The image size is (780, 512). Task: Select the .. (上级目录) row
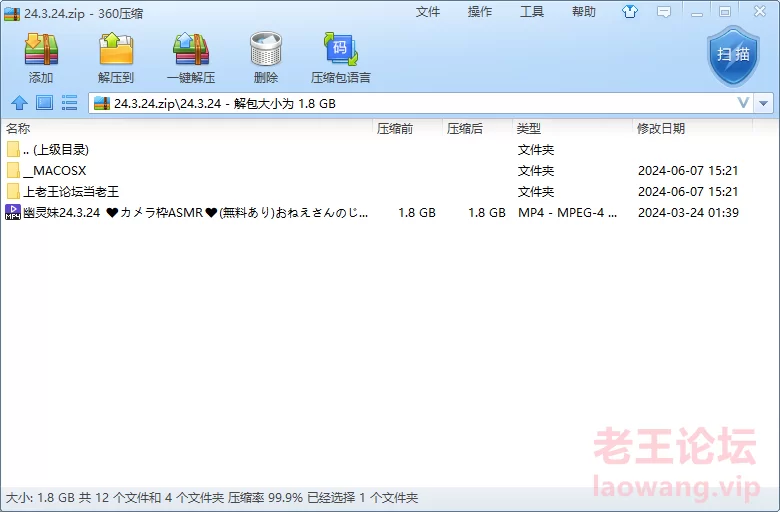click(377, 150)
